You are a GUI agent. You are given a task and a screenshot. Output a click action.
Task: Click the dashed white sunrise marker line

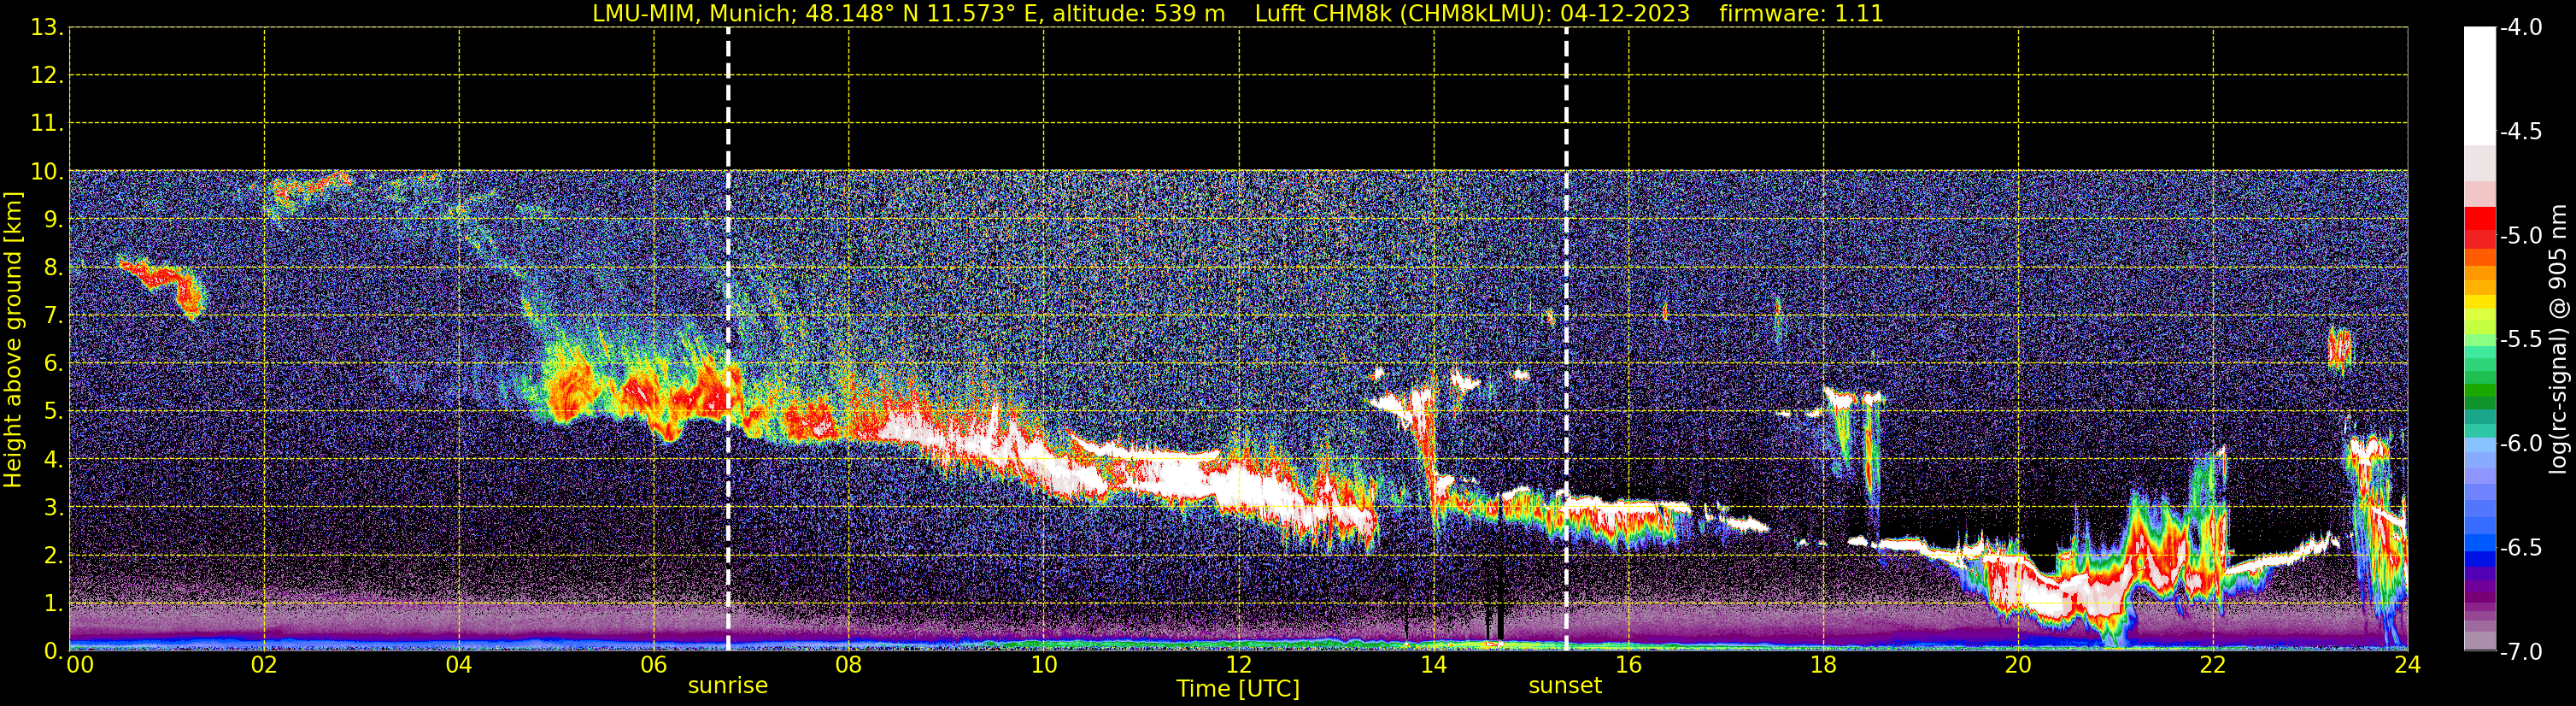coord(728,340)
